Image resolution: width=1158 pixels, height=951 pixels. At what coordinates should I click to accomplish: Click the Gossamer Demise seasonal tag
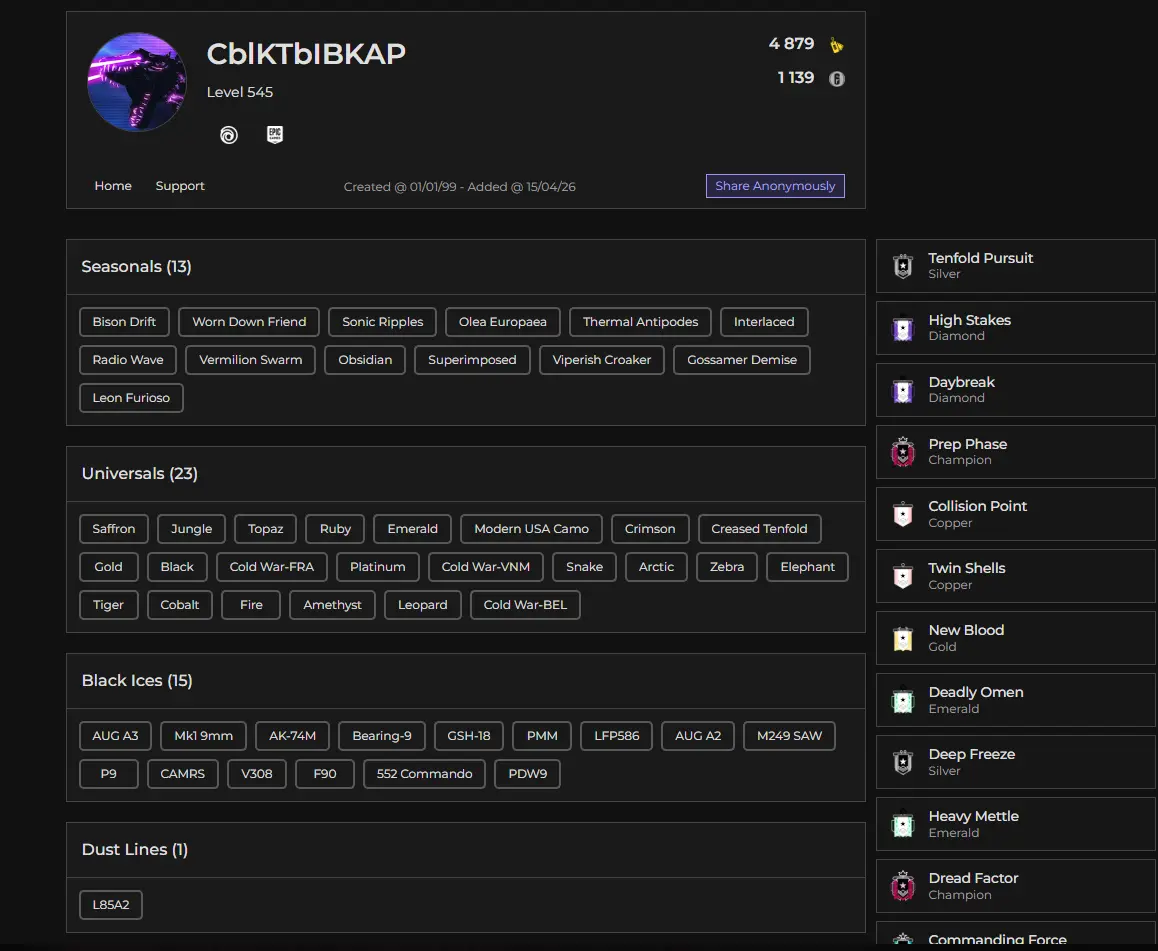tap(741, 360)
